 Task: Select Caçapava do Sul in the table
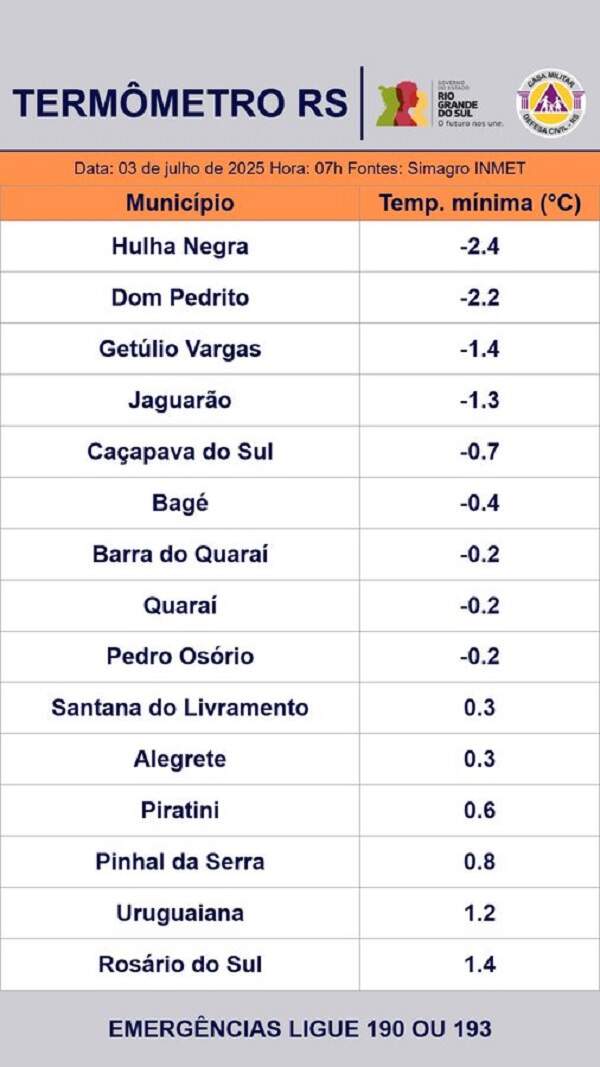(x=180, y=452)
